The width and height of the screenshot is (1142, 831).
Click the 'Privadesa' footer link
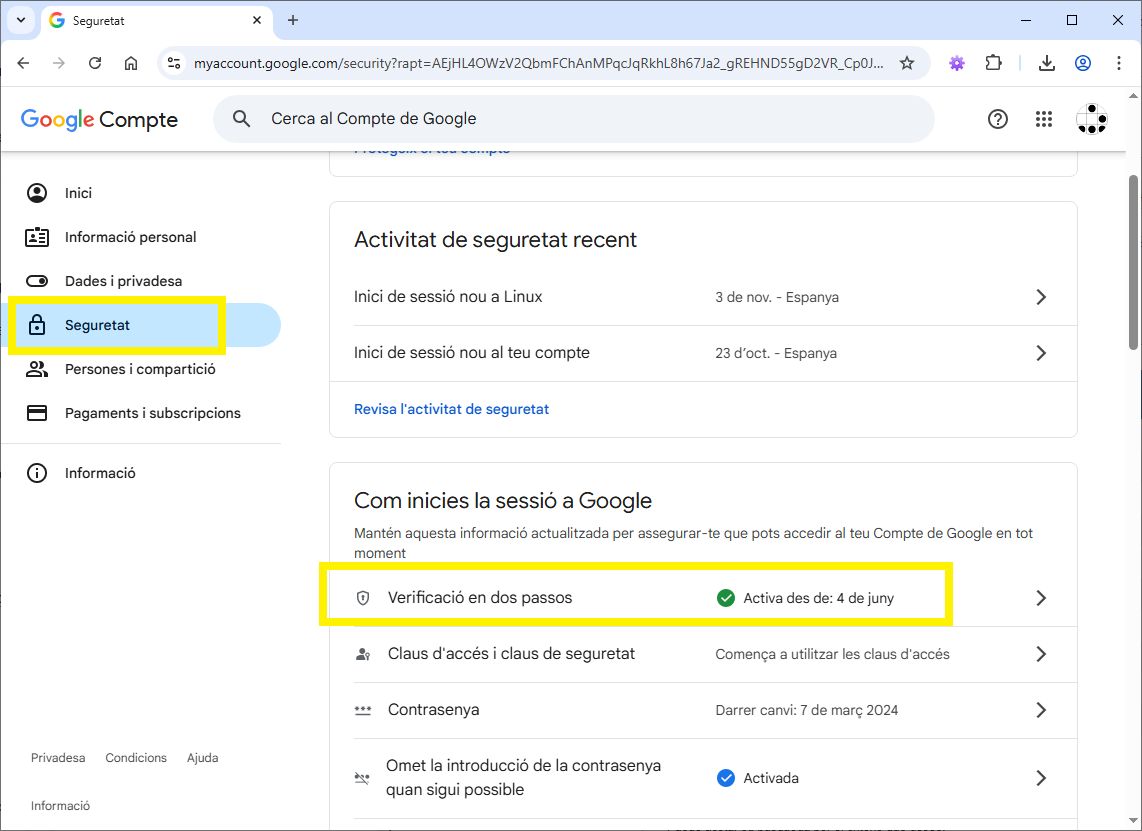pos(57,757)
